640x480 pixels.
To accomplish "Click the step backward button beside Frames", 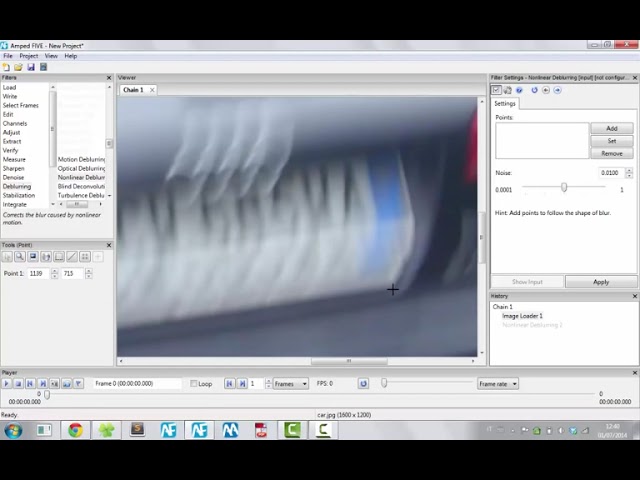I will point(229,384).
